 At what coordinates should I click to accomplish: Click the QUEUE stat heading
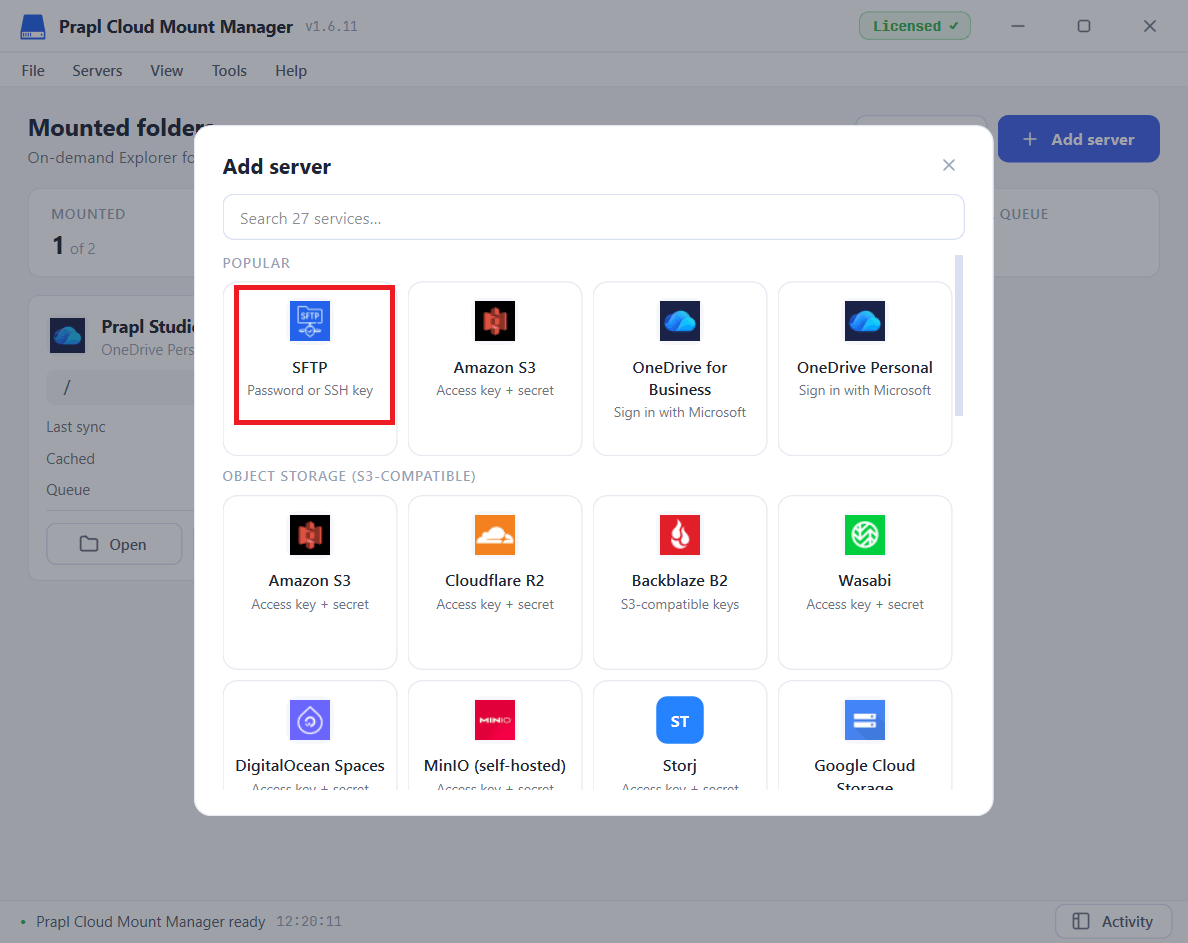tap(1024, 214)
